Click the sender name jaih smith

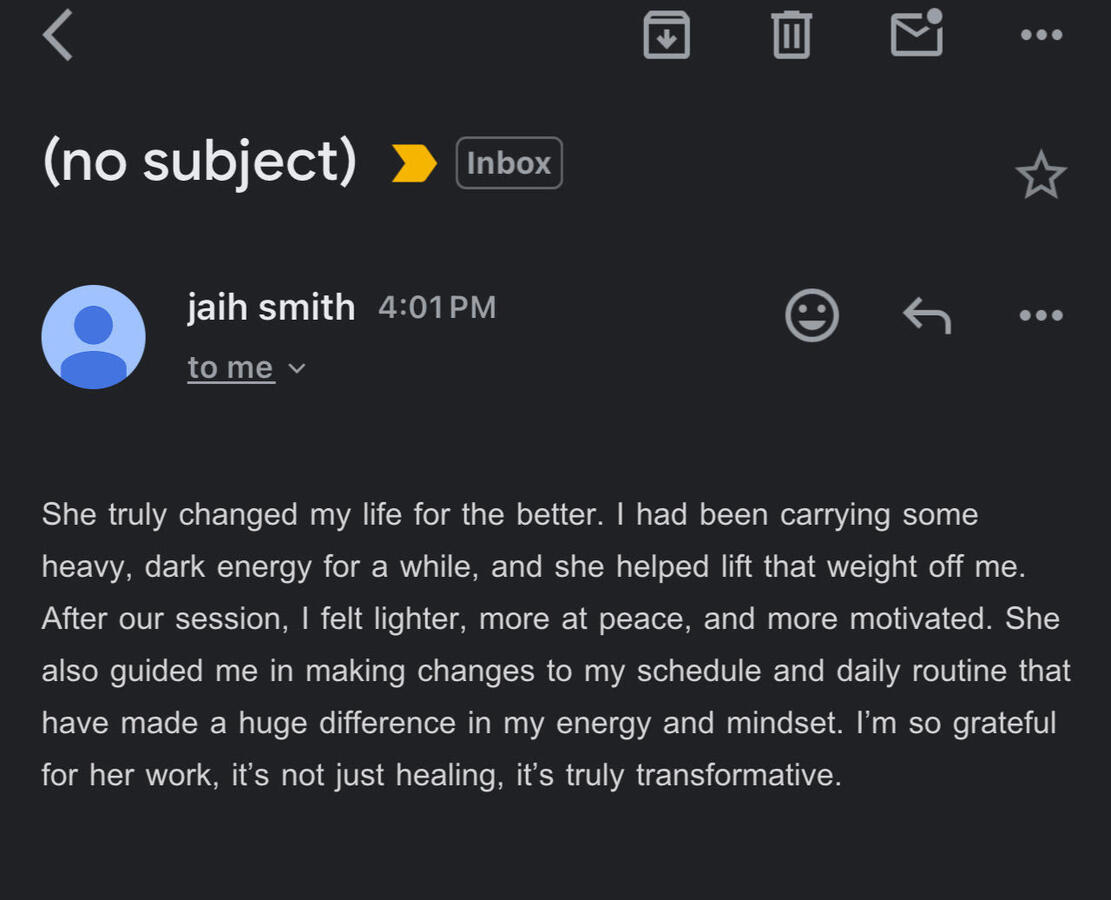pos(271,307)
